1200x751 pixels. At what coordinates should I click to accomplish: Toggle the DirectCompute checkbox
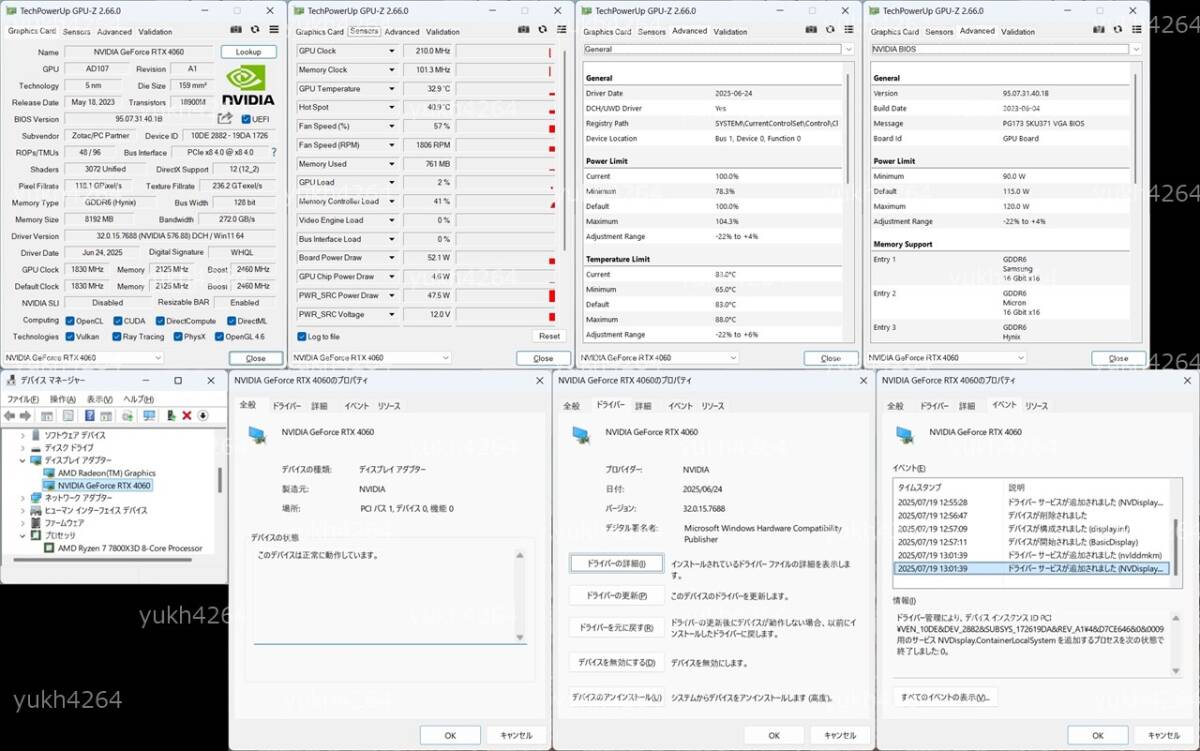point(160,321)
